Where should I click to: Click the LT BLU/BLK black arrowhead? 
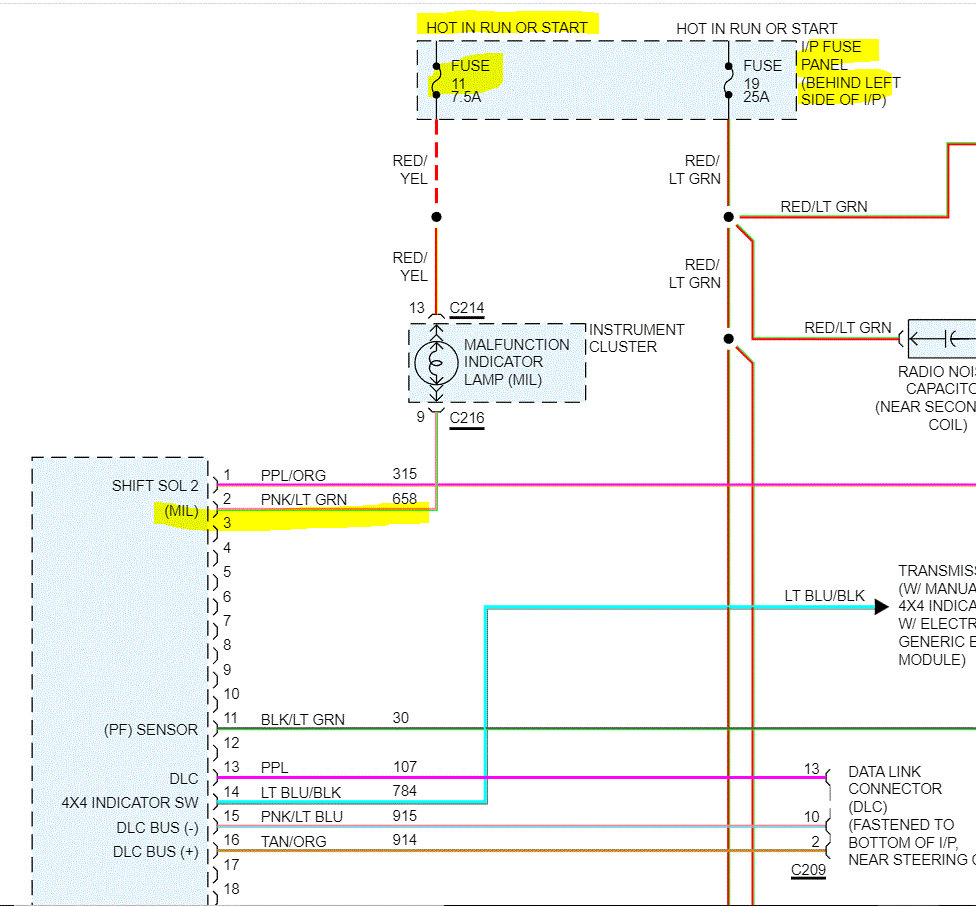[x=881, y=607]
